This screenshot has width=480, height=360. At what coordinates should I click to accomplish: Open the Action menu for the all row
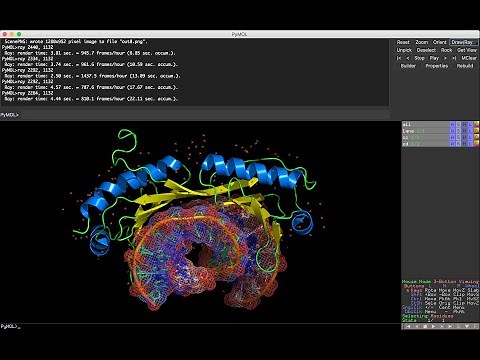452,124
